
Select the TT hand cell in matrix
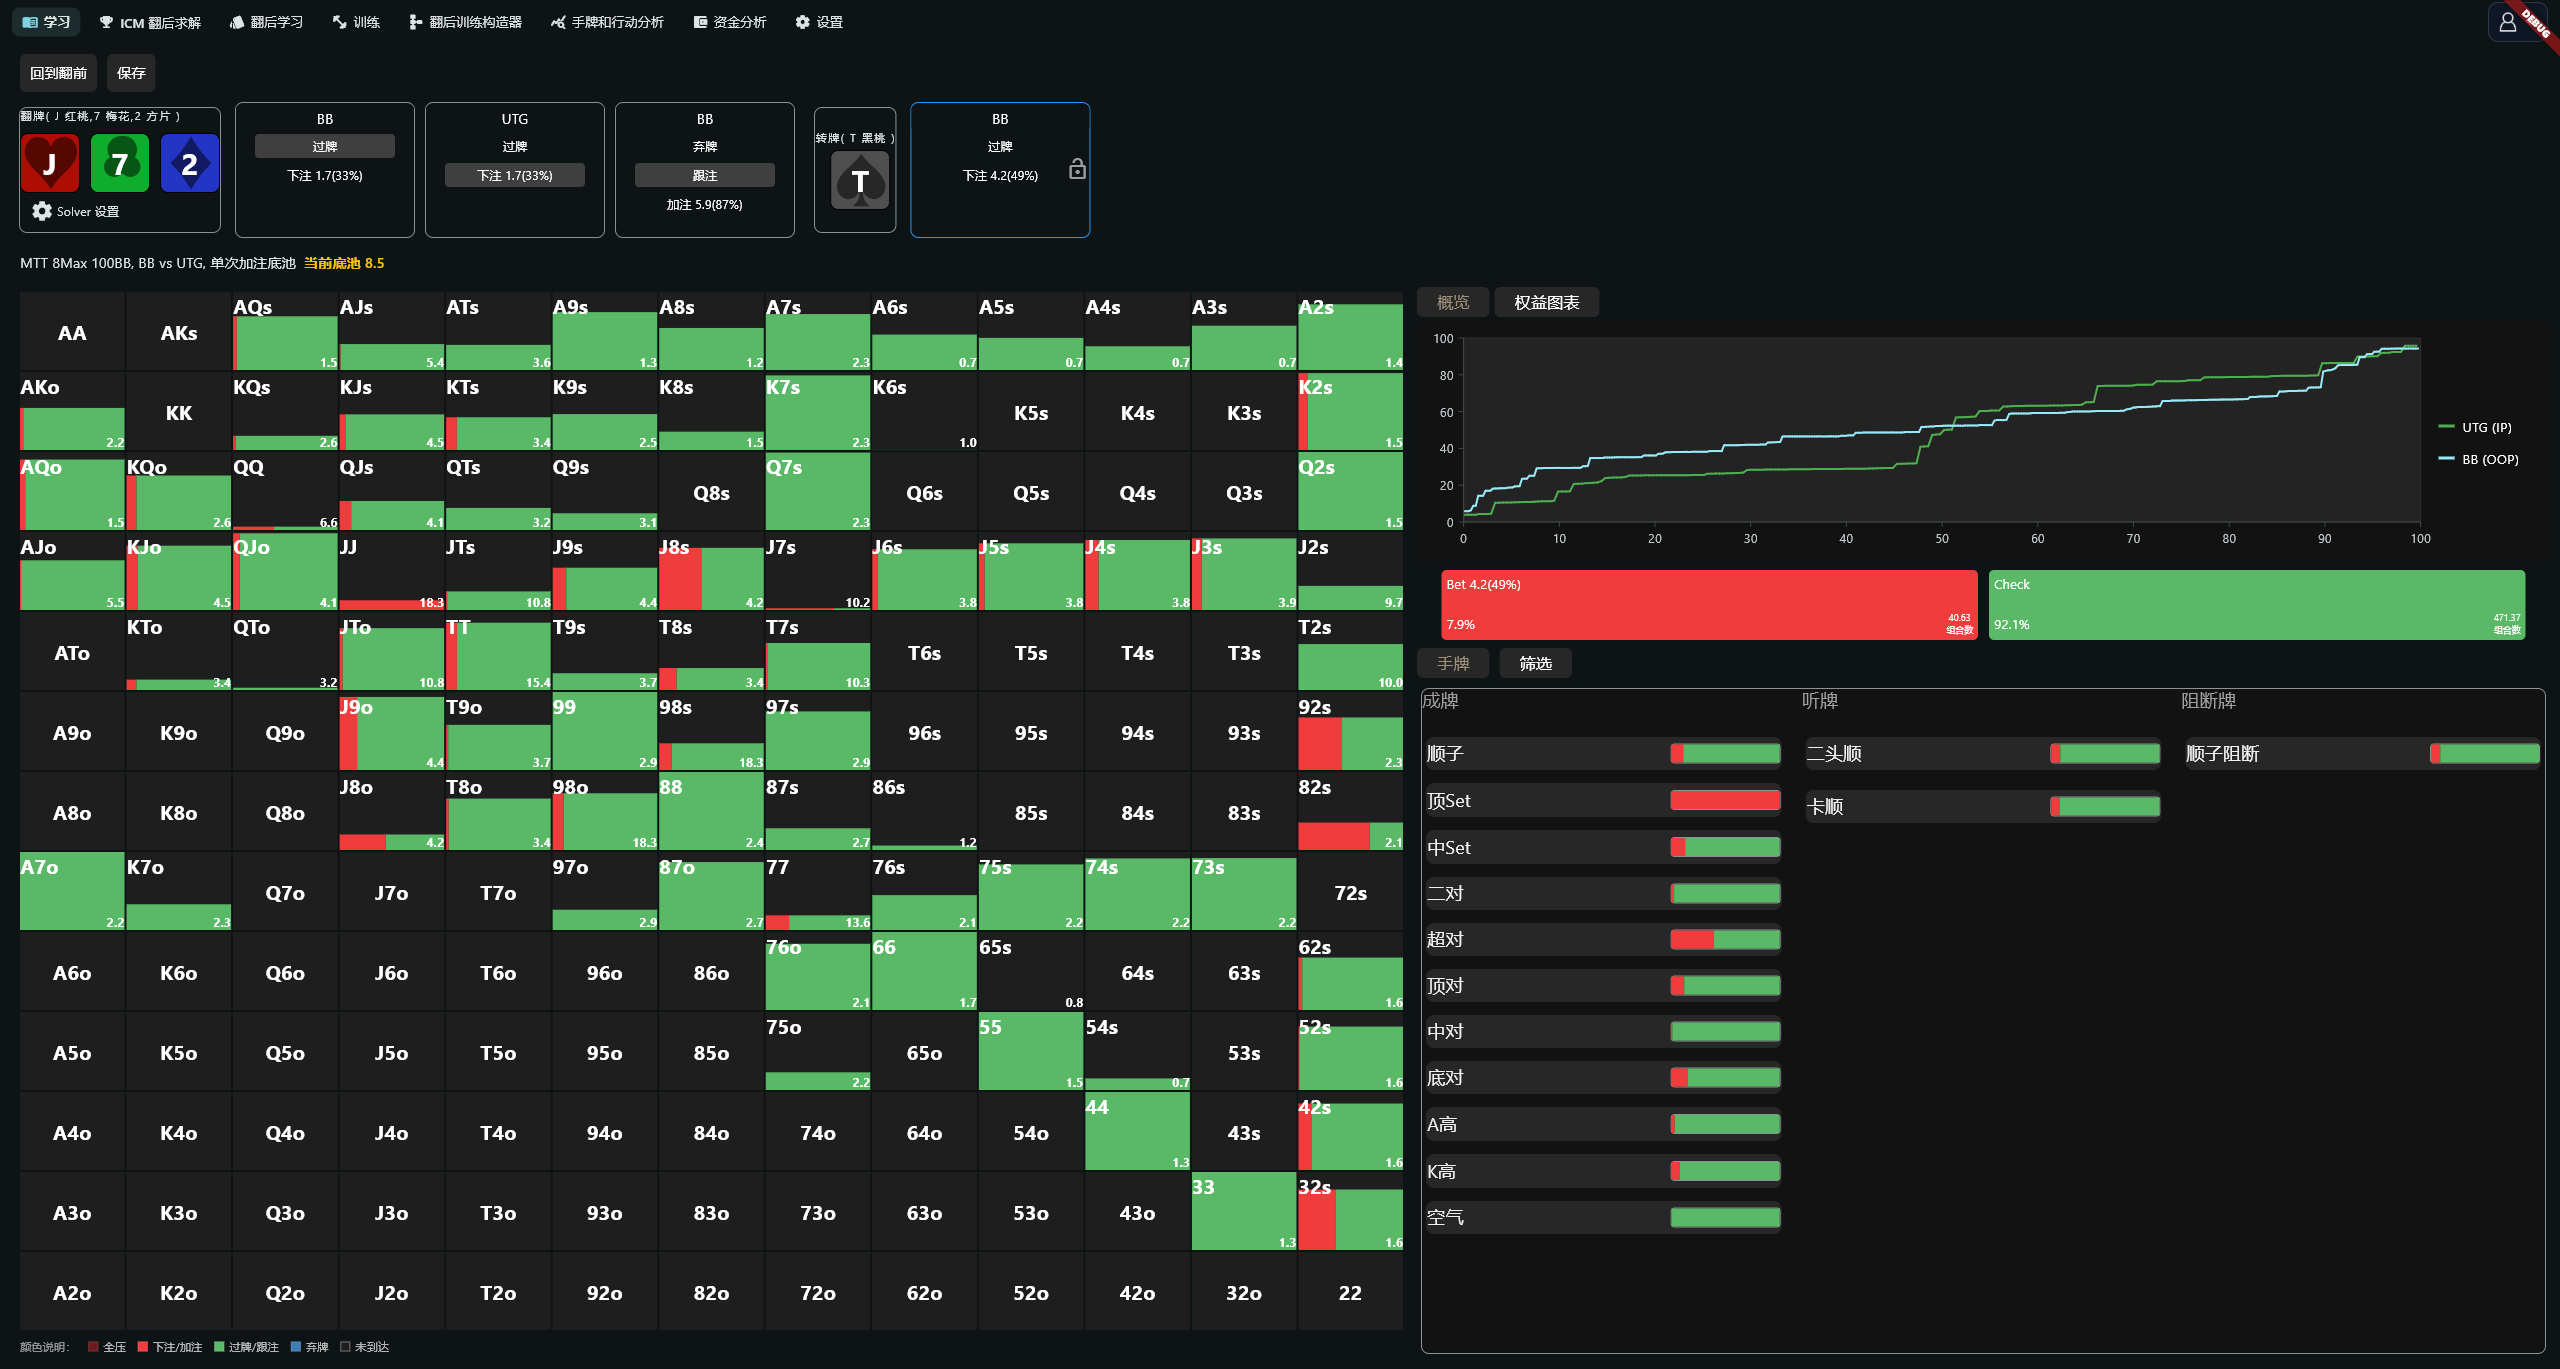498,652
